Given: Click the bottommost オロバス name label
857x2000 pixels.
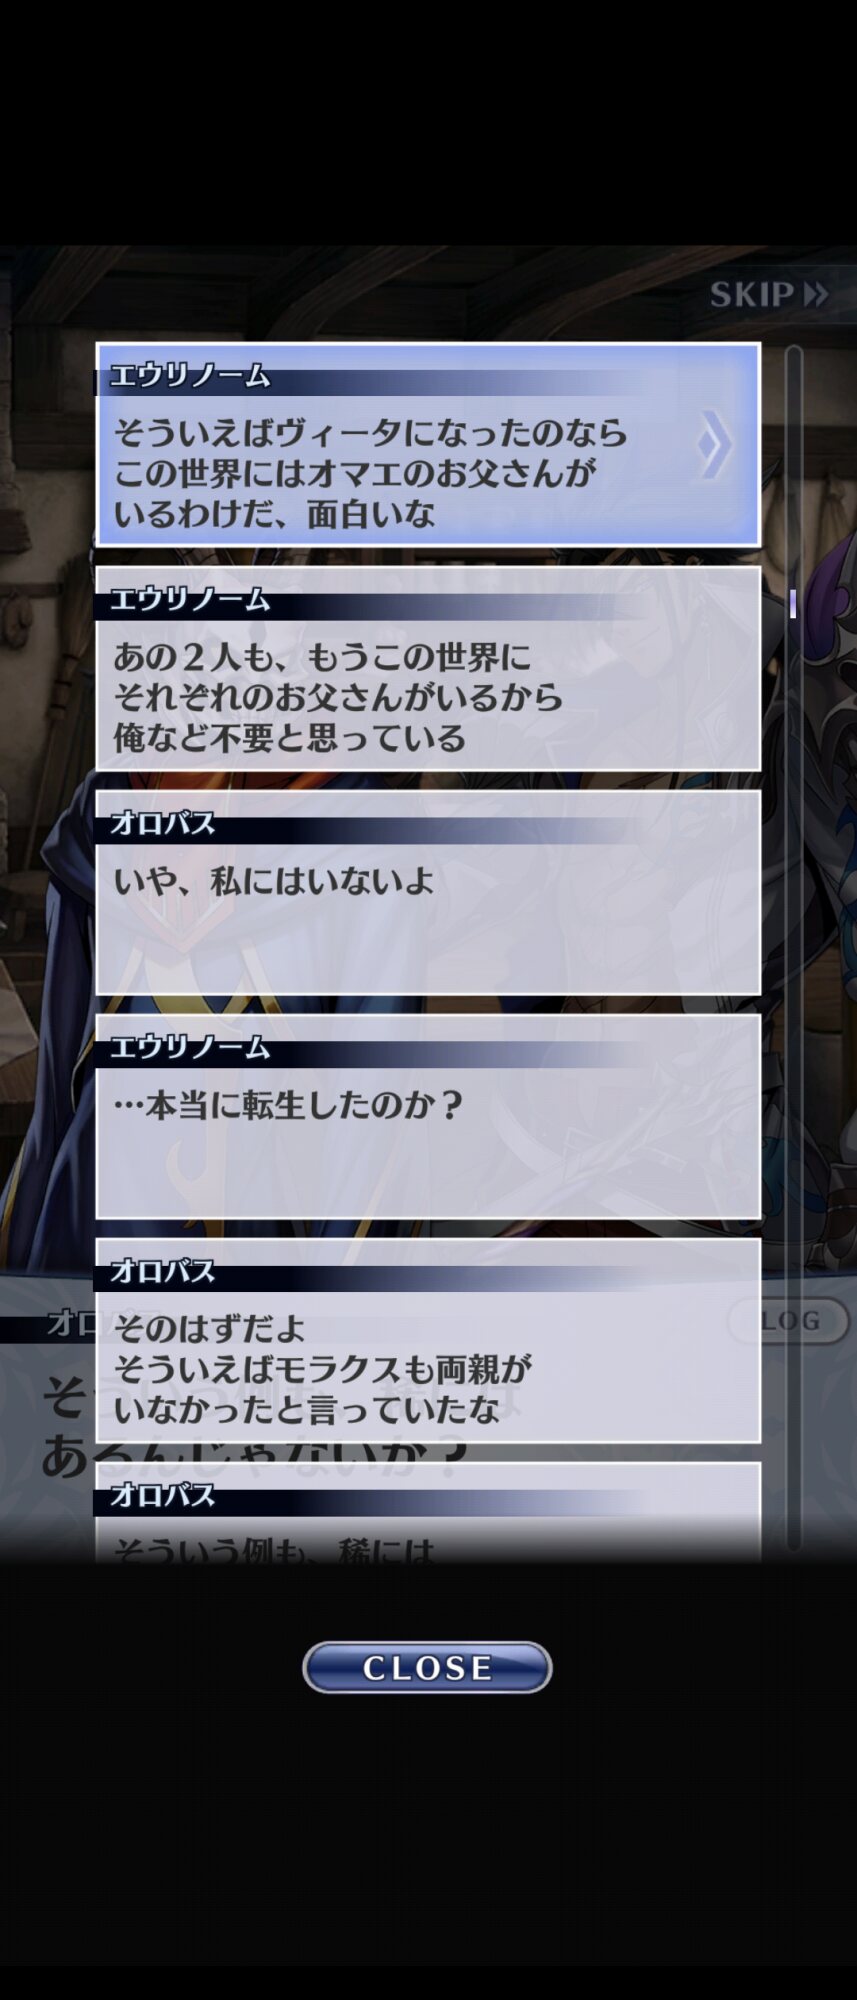Looking at the screenshot, I should (x=163, y=1496).
